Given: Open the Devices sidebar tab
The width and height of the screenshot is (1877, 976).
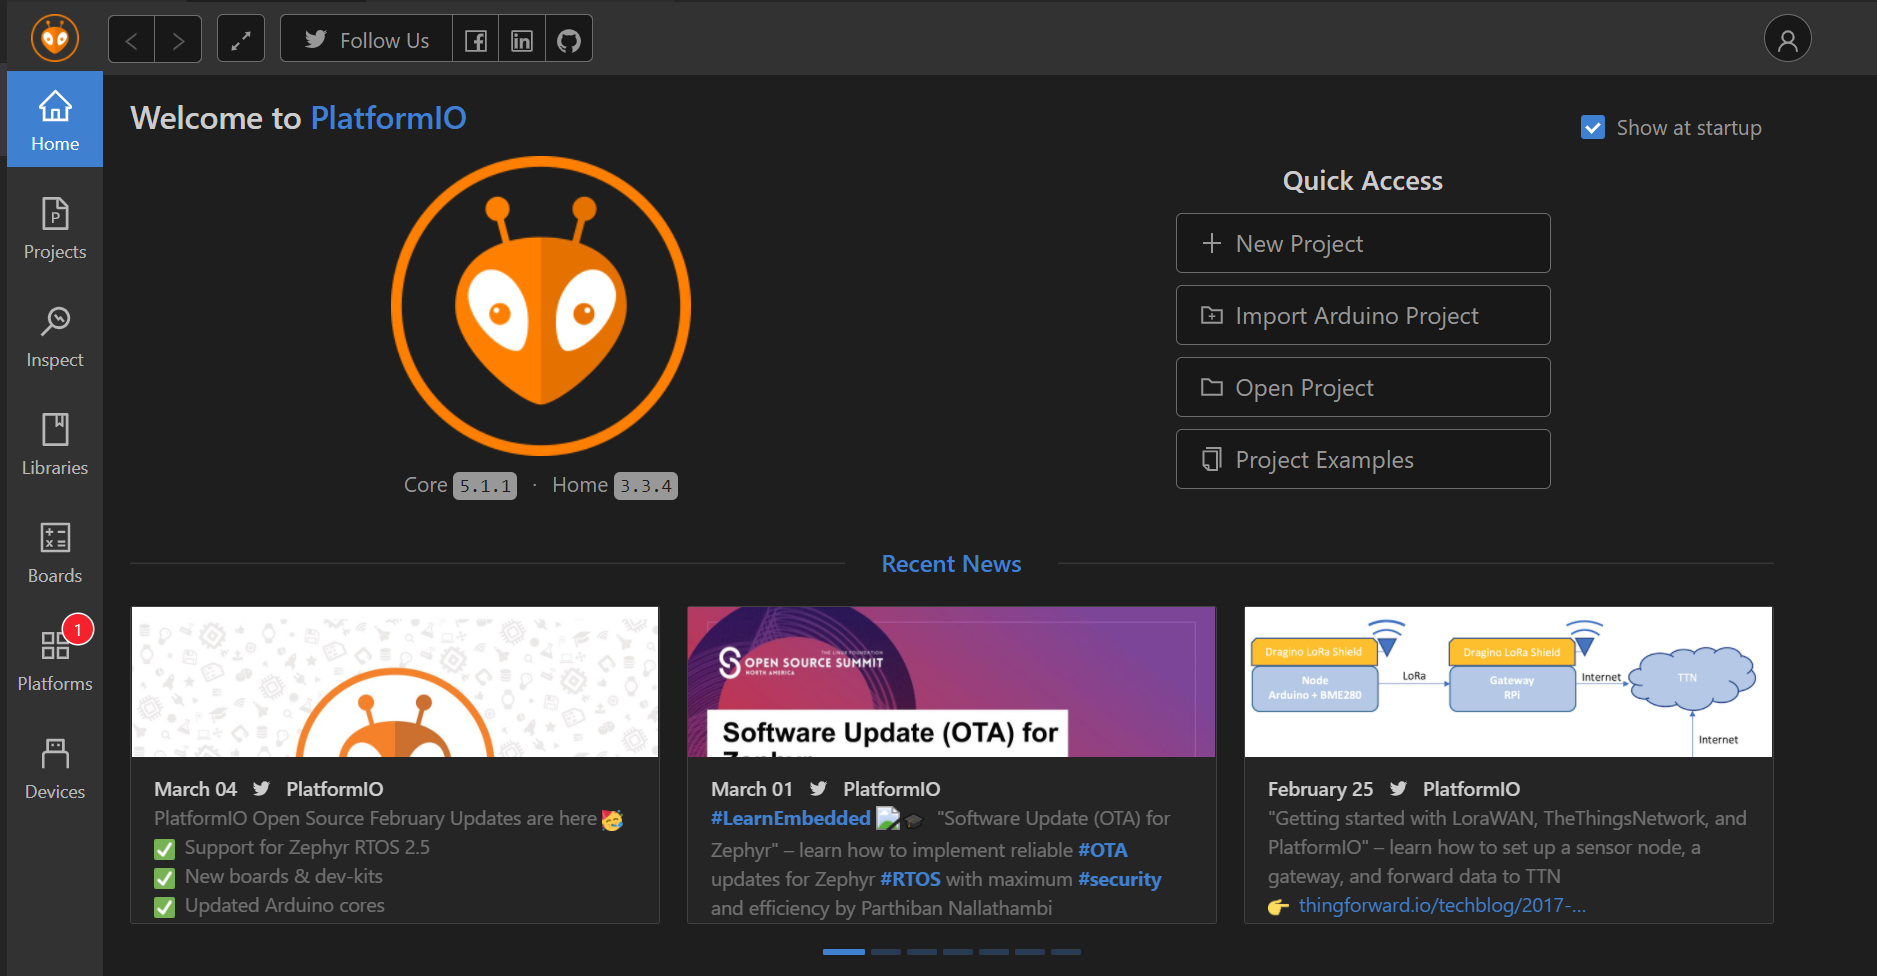Looking at the screenshot, I should tap(55, 769).
